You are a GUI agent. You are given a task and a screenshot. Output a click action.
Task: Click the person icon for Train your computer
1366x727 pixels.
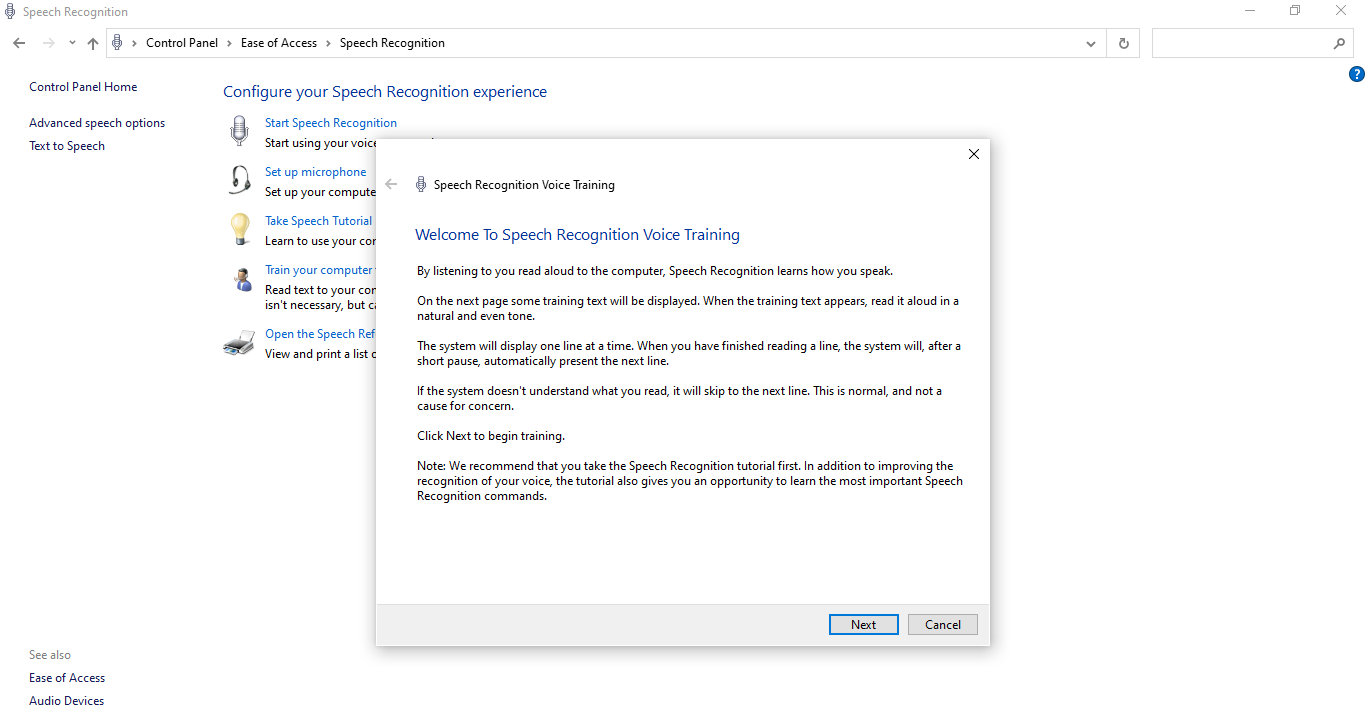click(242, 279)
